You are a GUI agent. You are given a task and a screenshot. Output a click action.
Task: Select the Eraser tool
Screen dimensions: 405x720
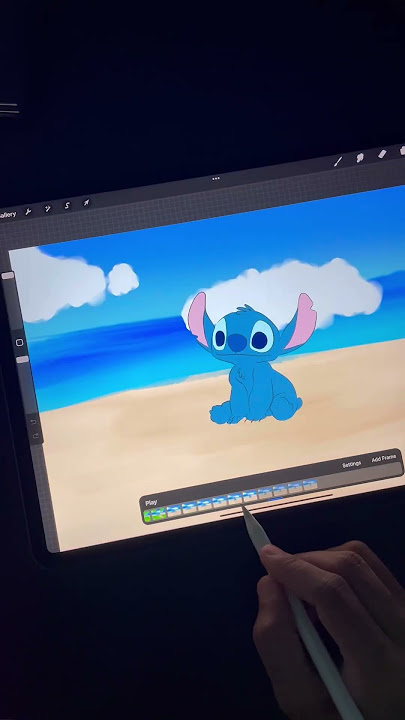pos(382,154)
